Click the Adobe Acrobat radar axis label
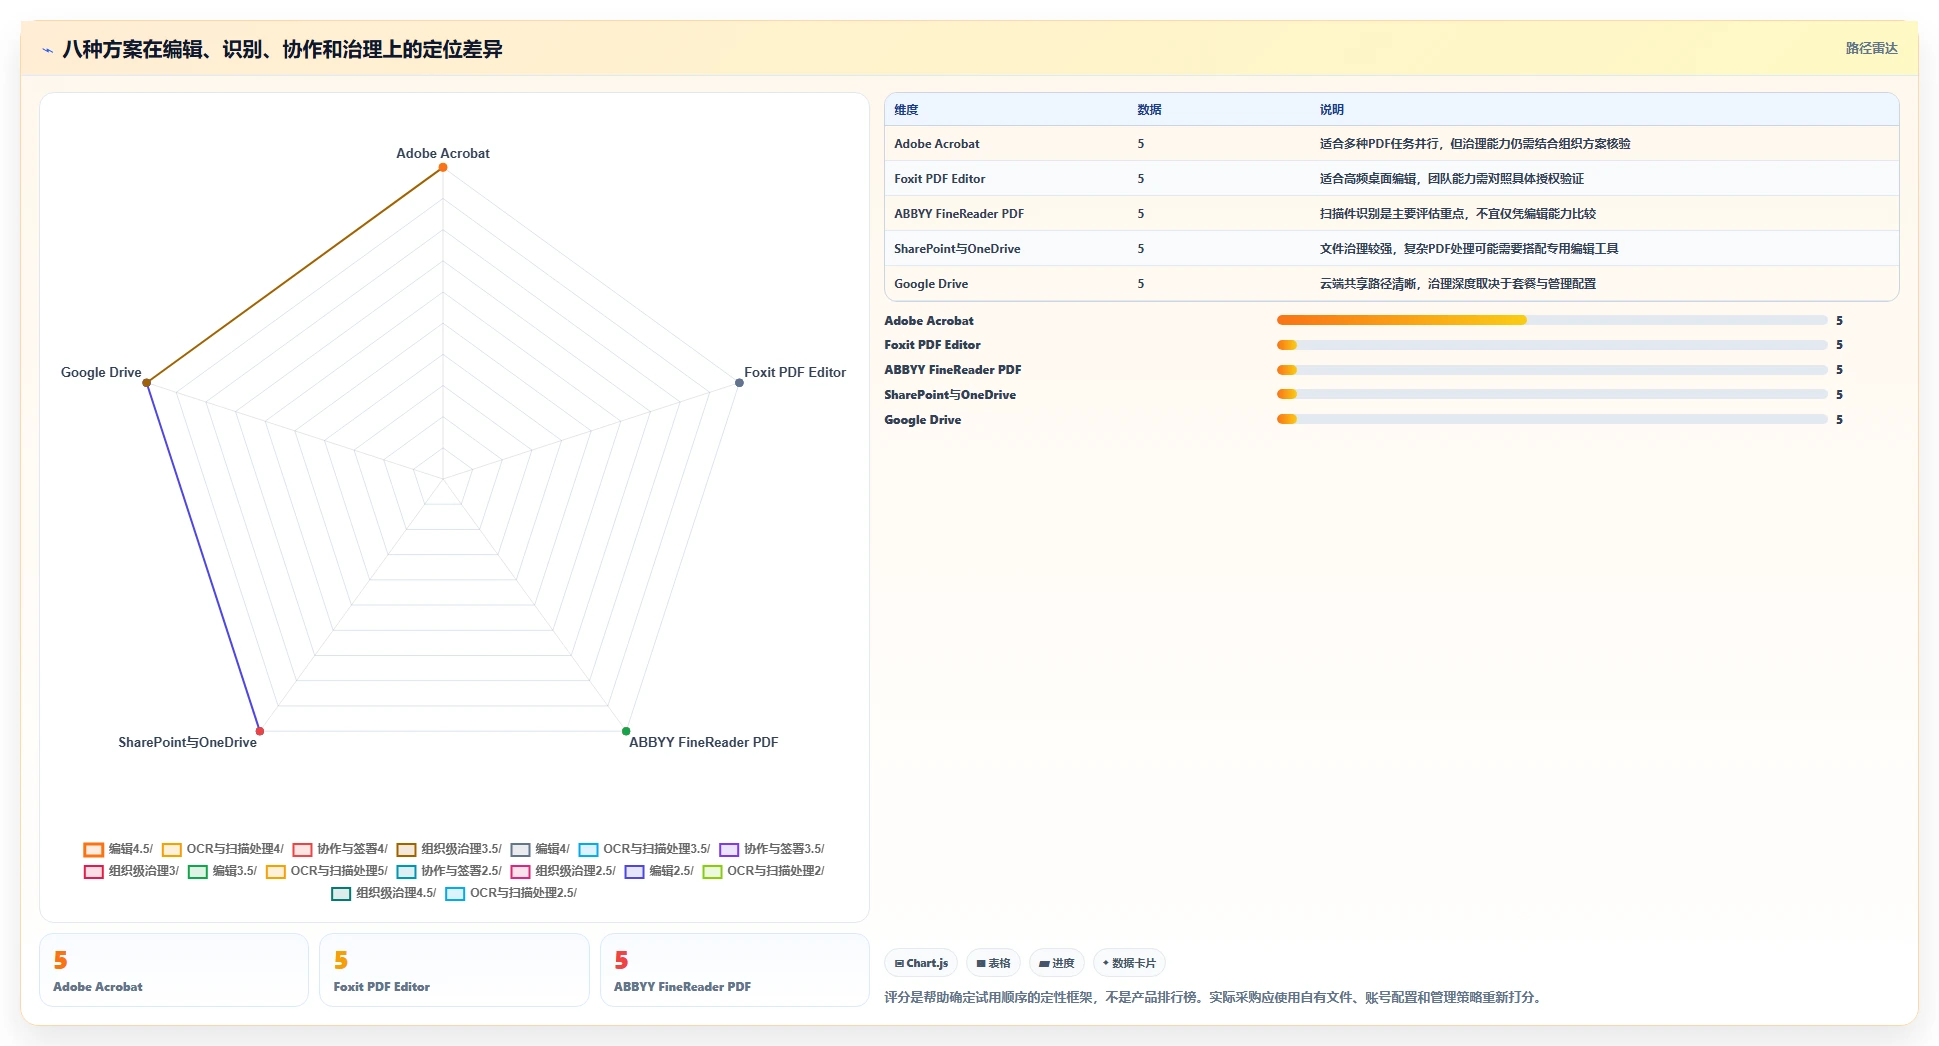 click(x=443, y=153)
